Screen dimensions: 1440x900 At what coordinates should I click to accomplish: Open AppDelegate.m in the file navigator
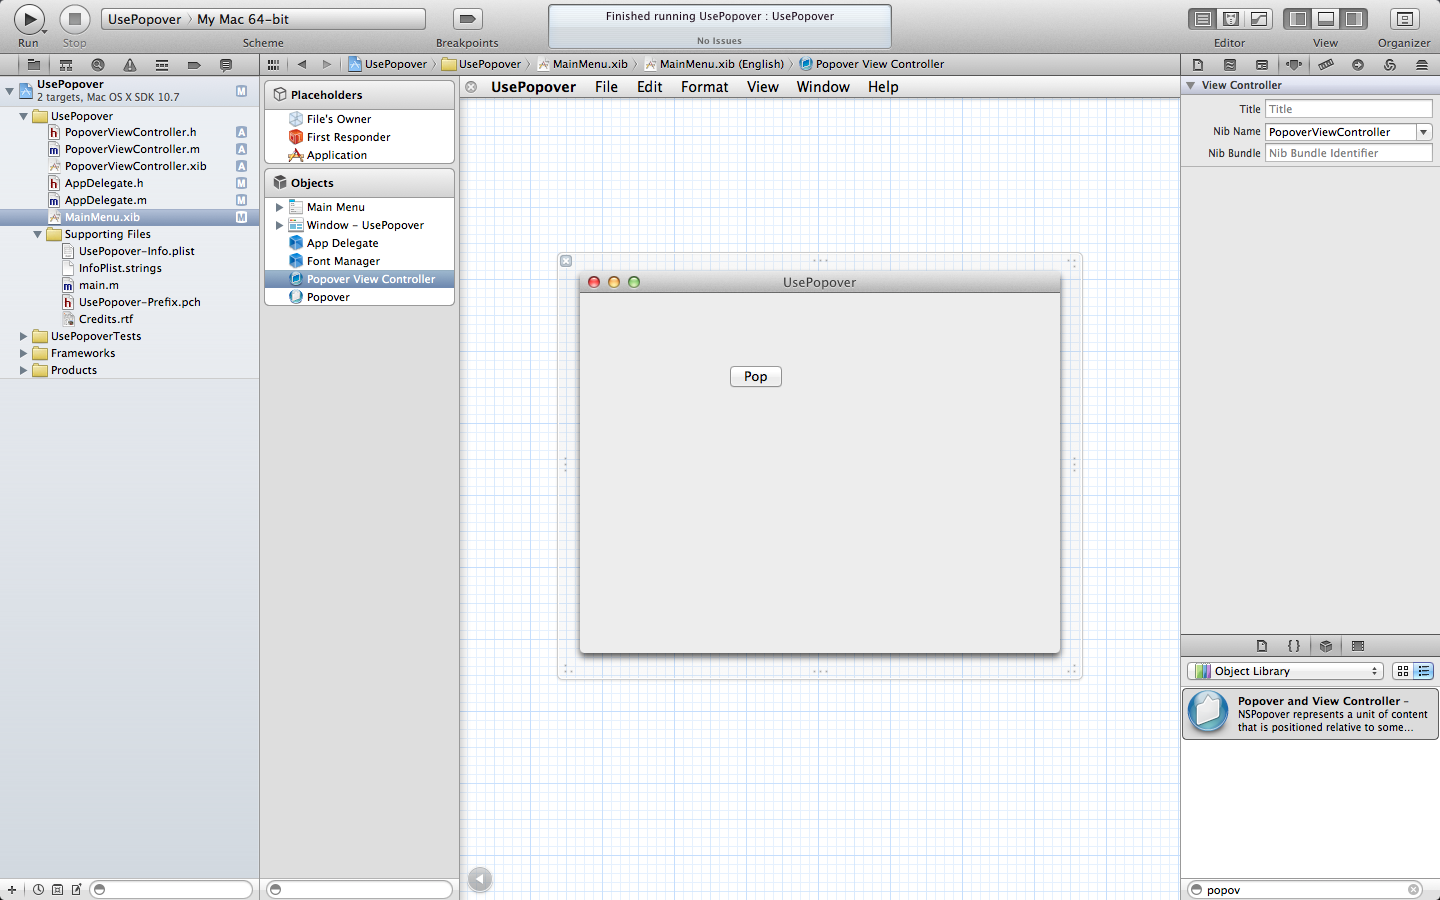pyautogui.click(x=105, y=200)
